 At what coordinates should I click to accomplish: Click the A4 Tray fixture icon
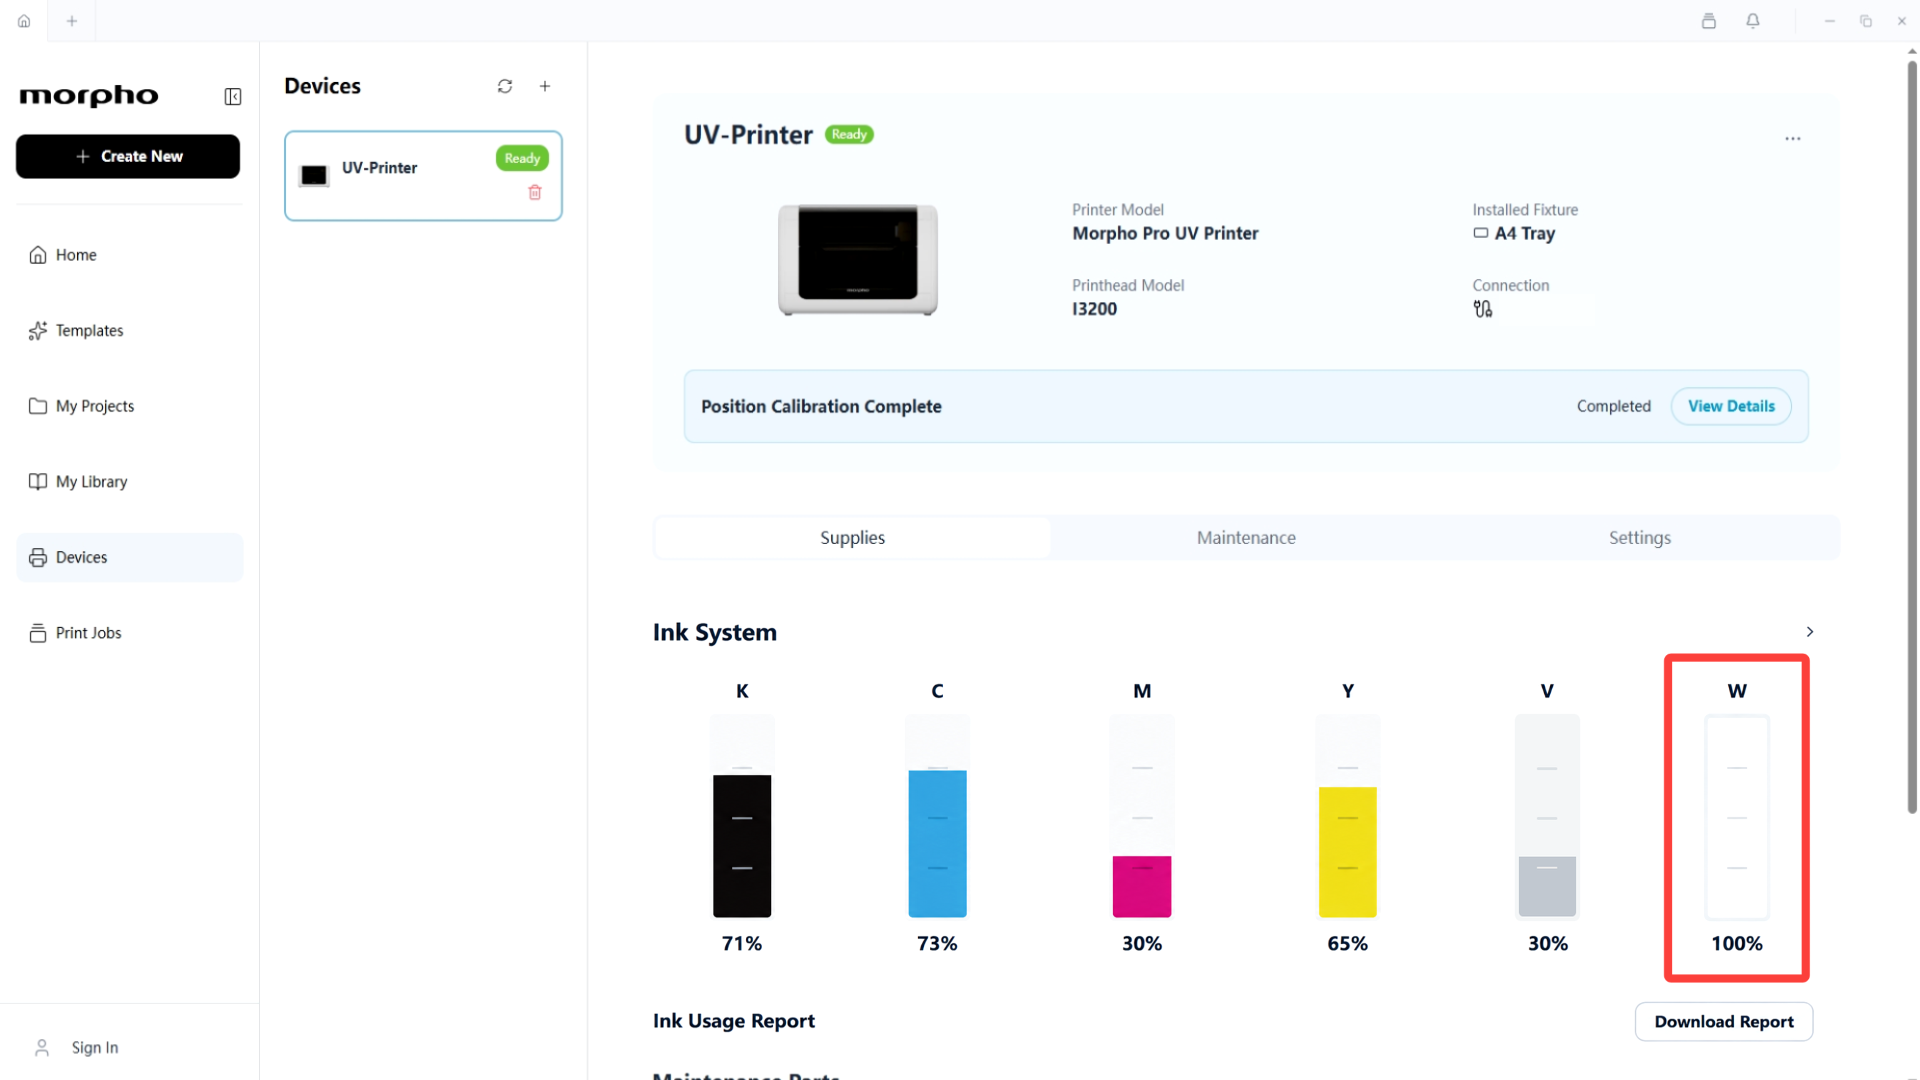1481,233
